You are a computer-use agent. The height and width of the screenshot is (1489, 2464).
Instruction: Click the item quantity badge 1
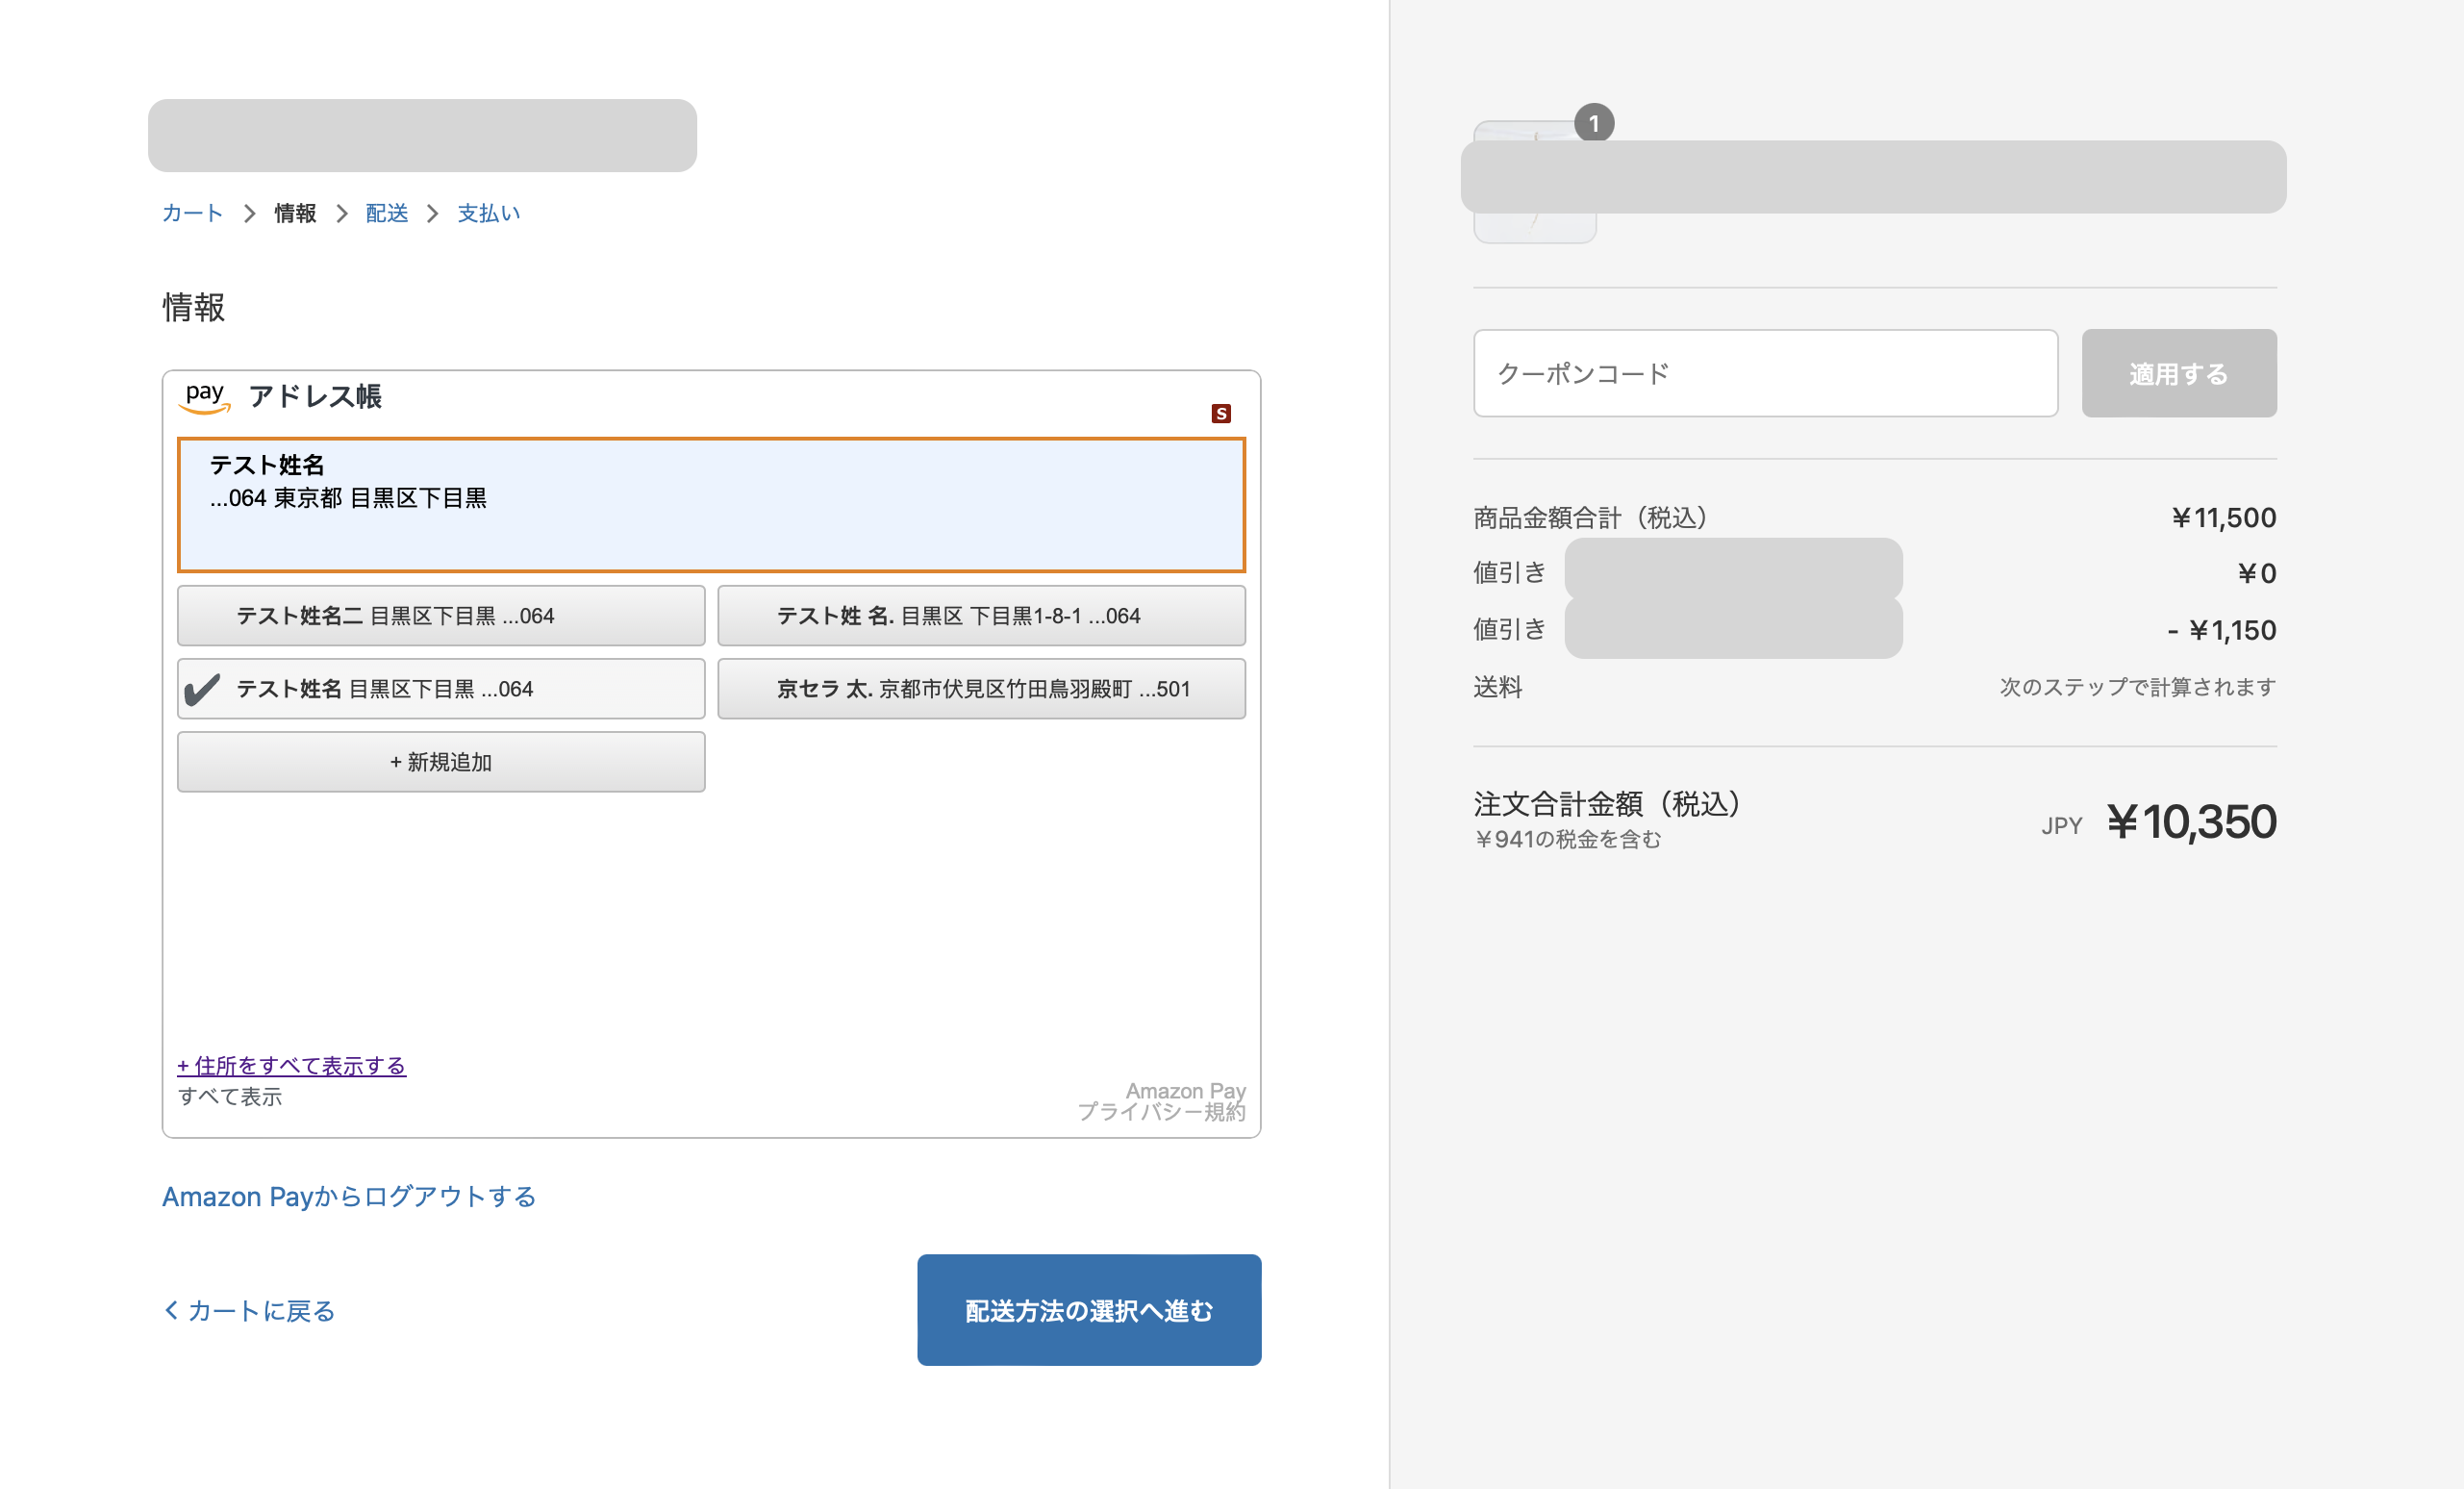[x=1593, y=123]
